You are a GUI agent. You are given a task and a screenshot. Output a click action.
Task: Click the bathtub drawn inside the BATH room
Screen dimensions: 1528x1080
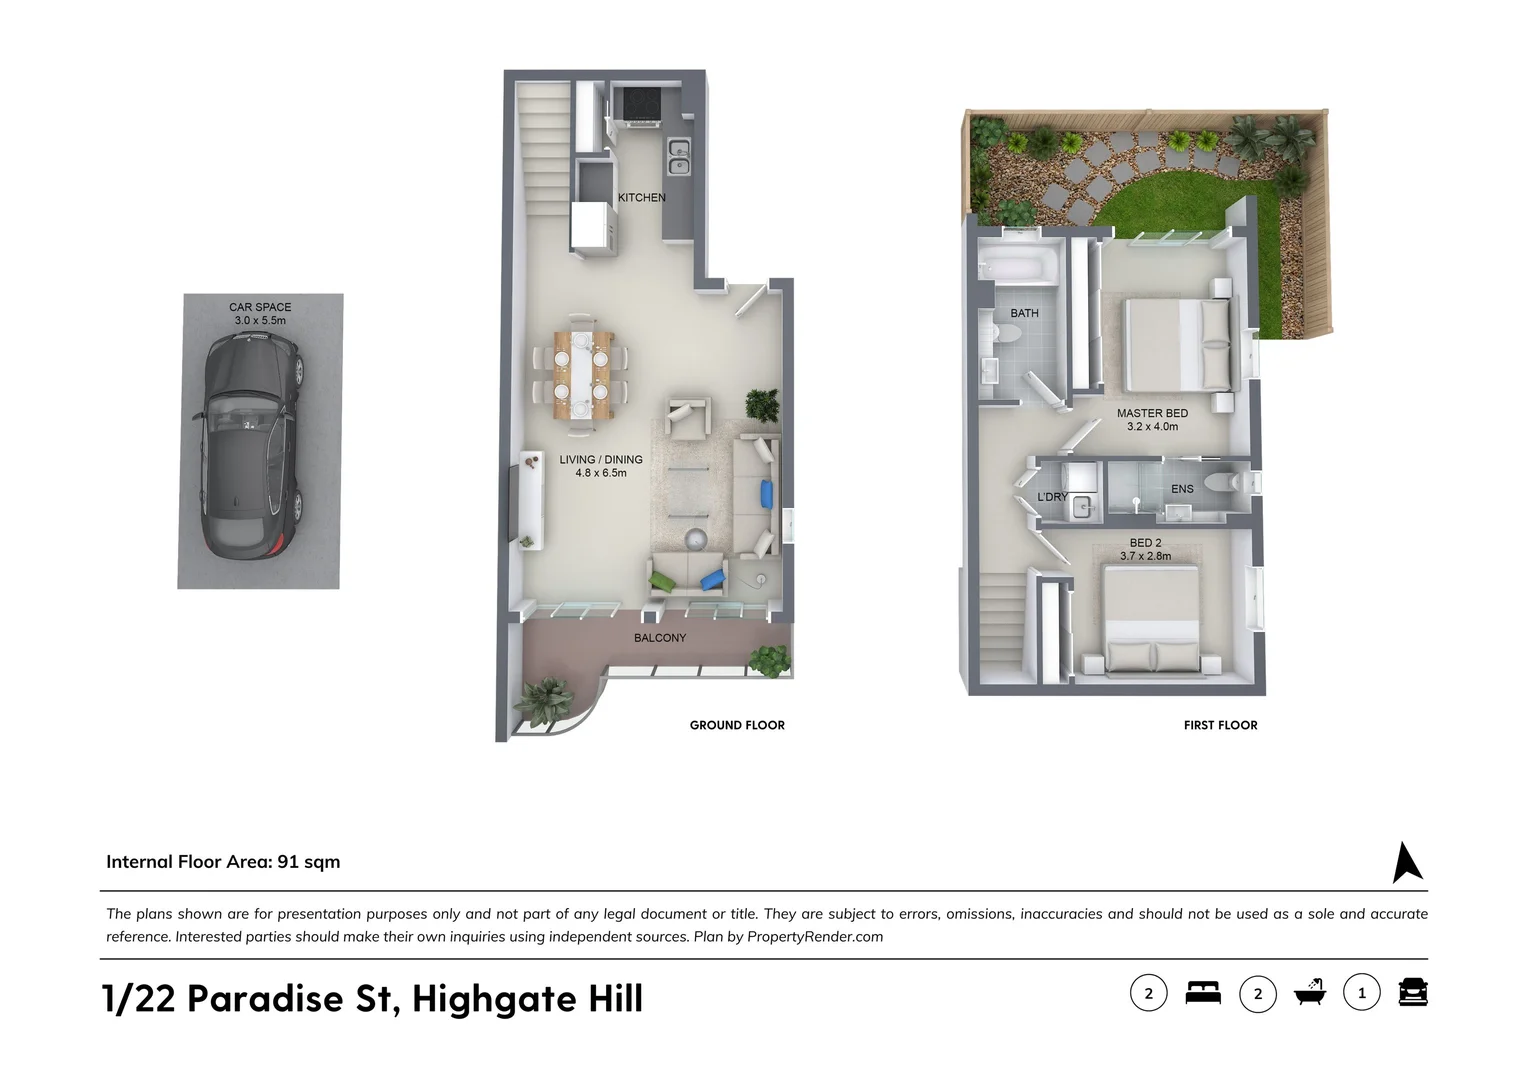pyautogui.click(x=1020, y=262)
